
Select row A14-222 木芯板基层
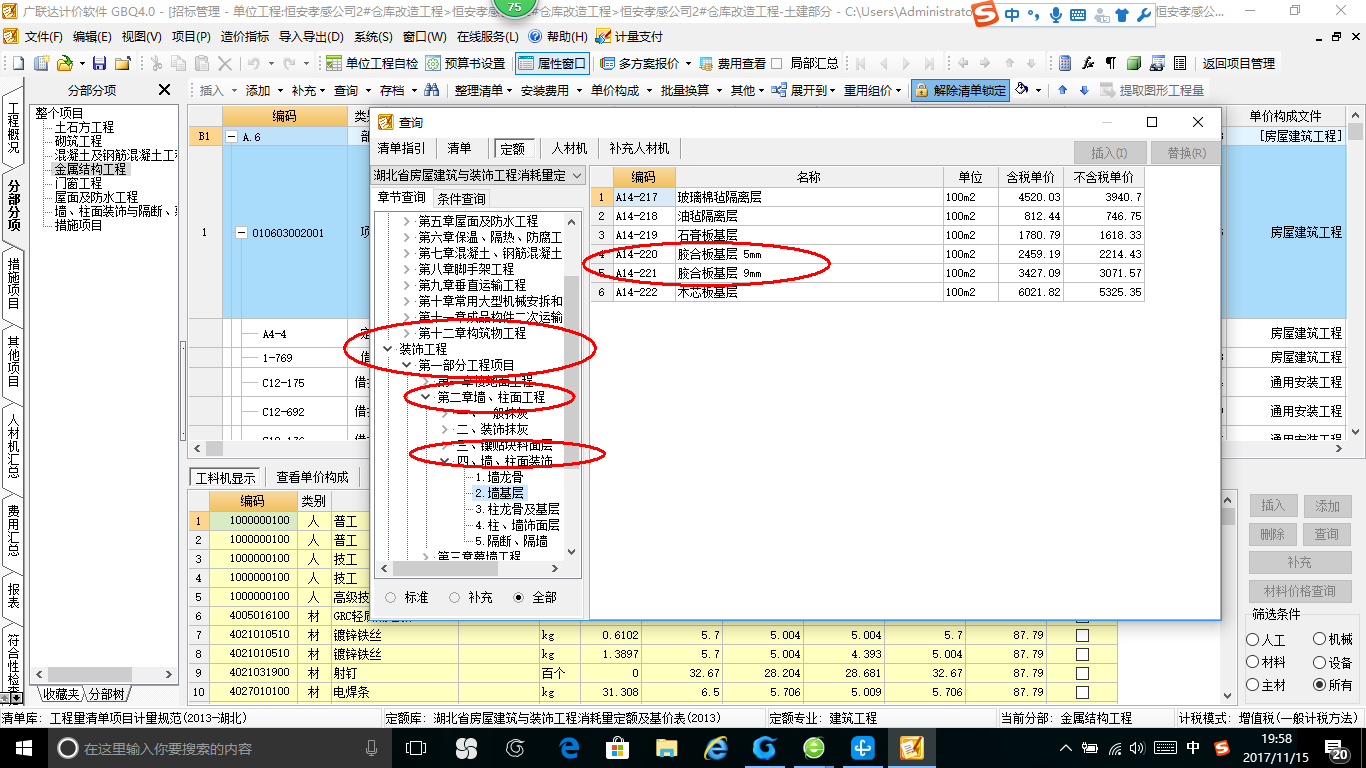(x=867, y=292)
